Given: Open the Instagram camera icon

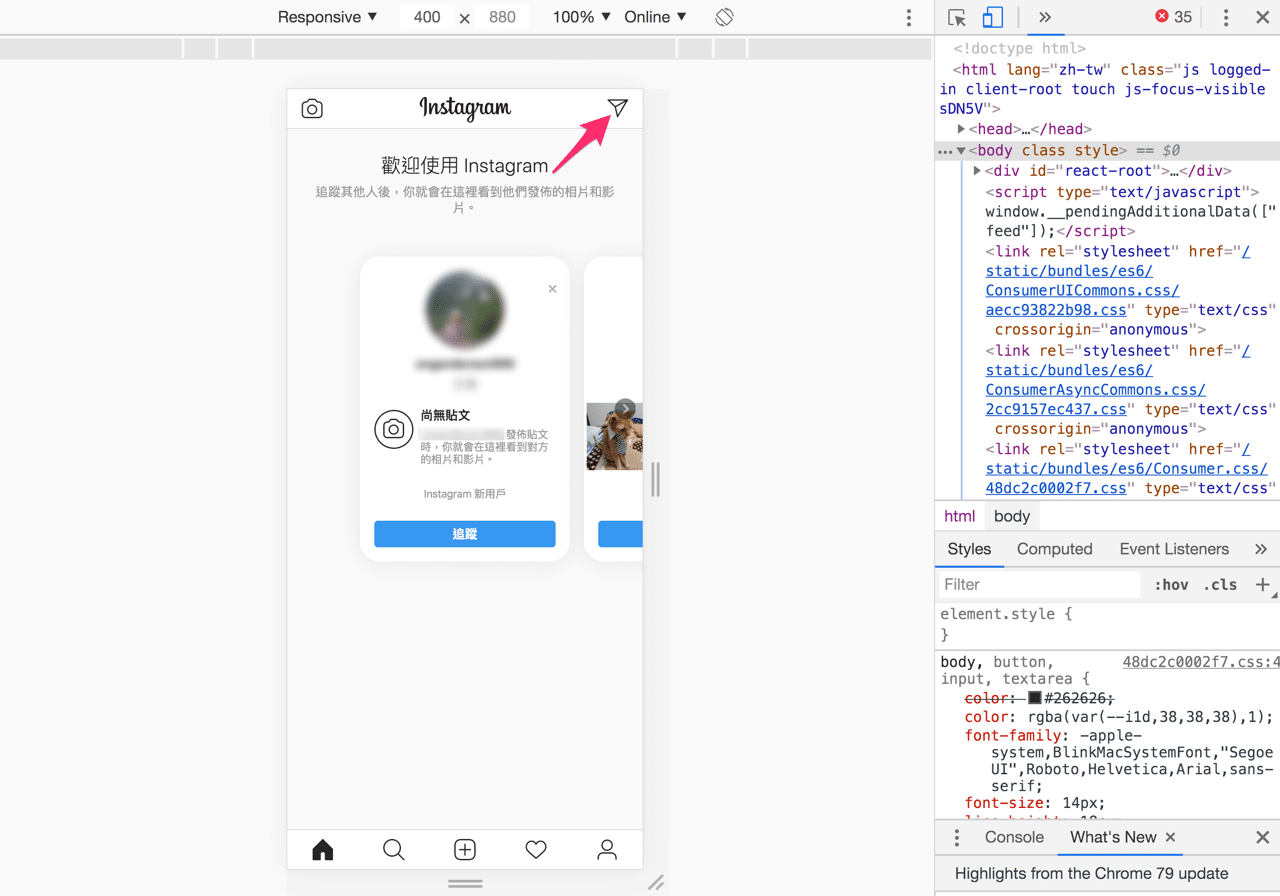Looking at the screenshot, I should (x=312, y=108).
